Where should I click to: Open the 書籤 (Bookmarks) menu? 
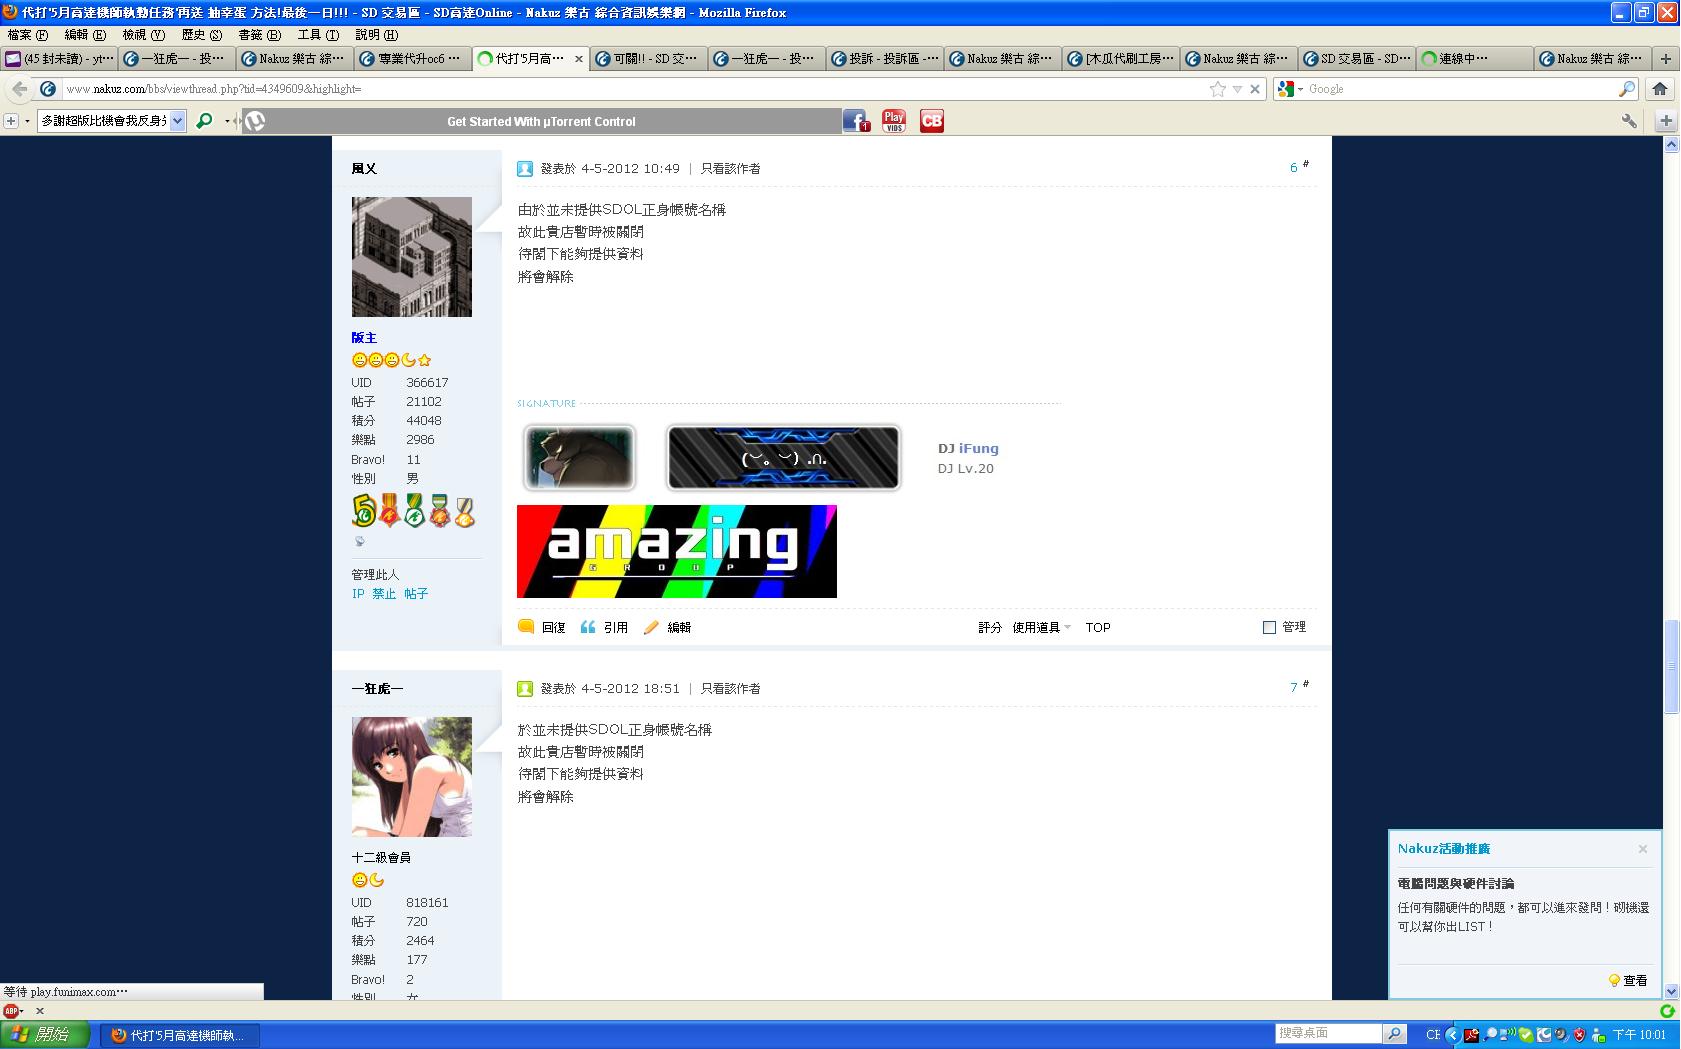point(259,35)
